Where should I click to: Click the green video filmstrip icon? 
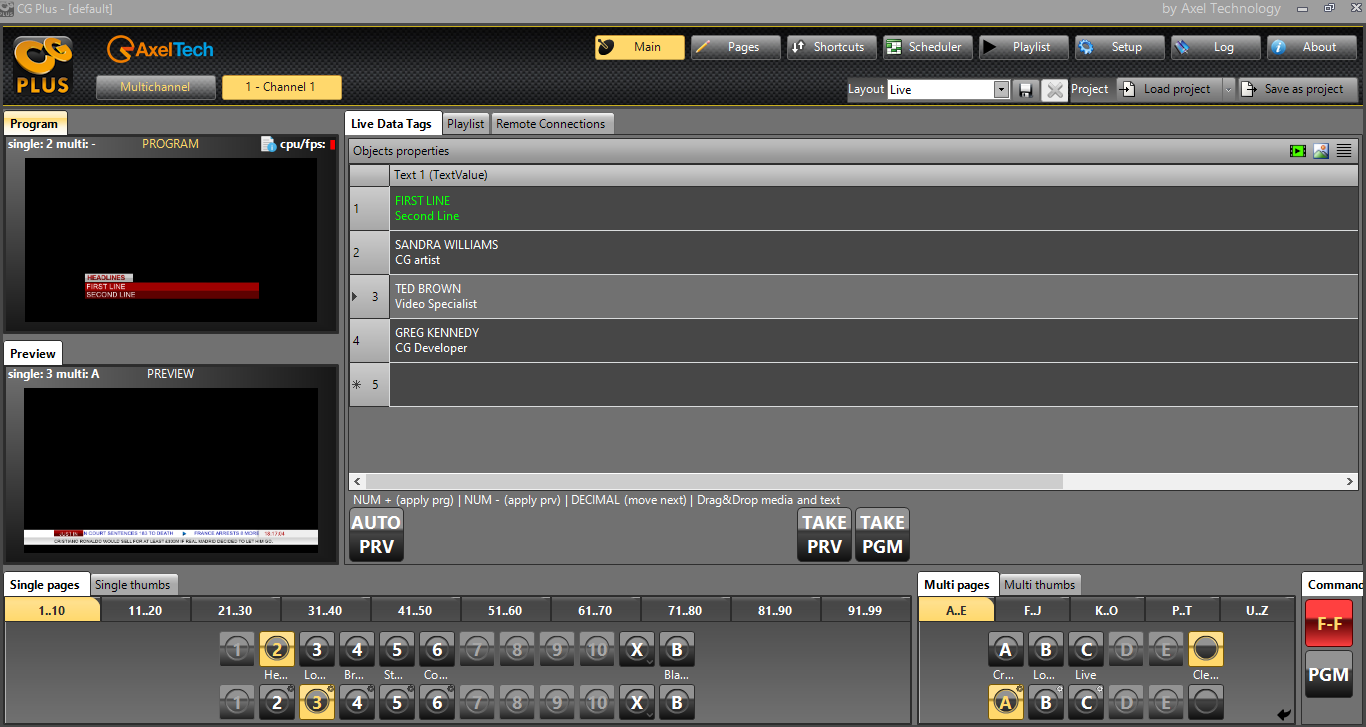click(1298, 151)
